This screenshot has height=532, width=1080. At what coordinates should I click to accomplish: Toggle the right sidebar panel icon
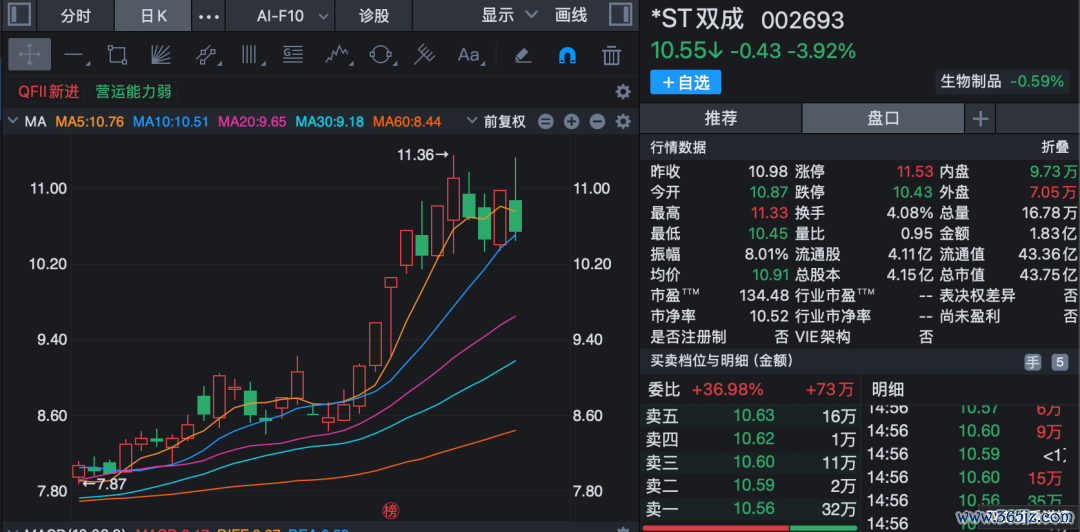tap(621, 15)
